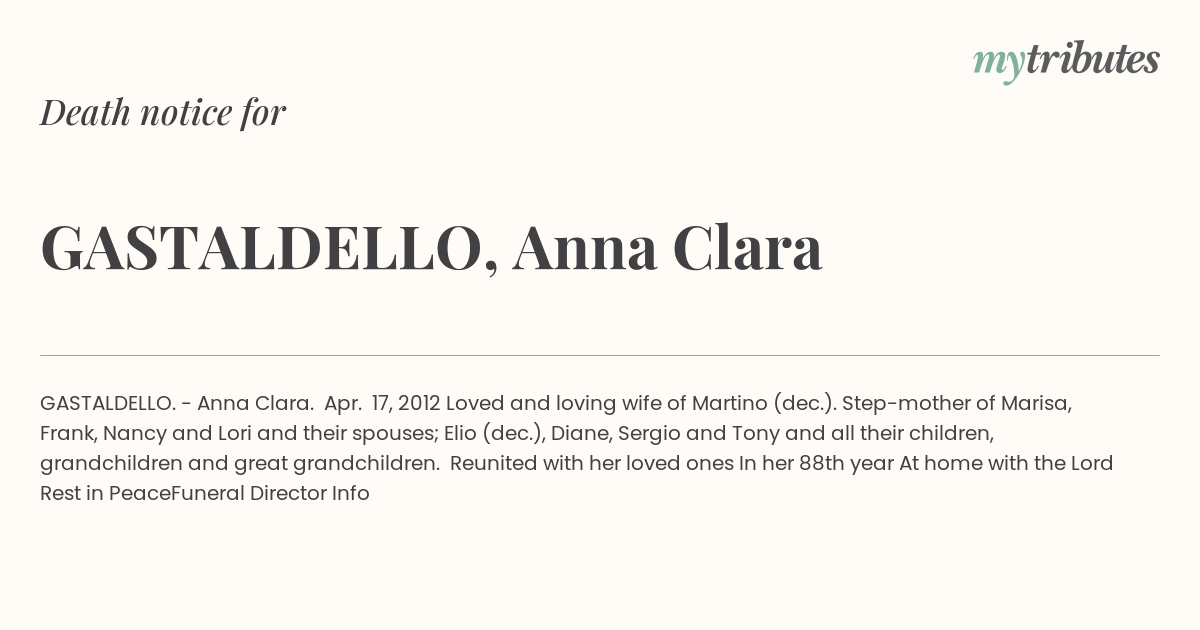Click the horizontal divider line
The height and width of the screenshot is (630, 1200).
point(600,355)
